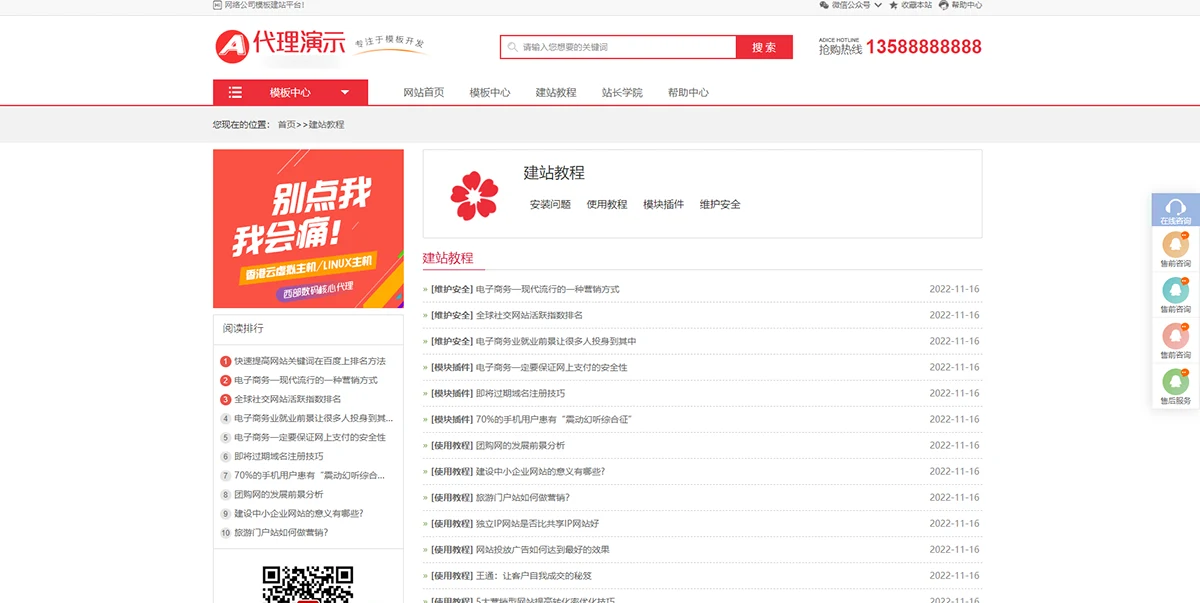
Task: Go to 站长学院 navigation item
Action: (x=621, y=92)
